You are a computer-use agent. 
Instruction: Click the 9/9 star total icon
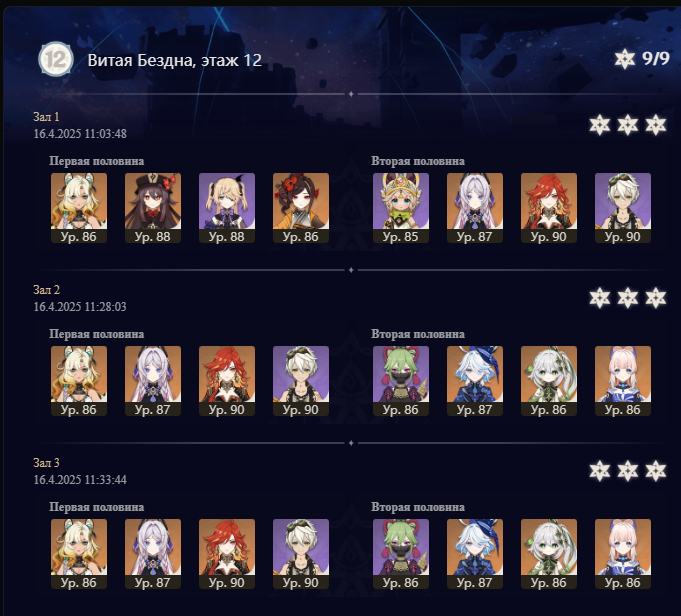coord(625,59)
